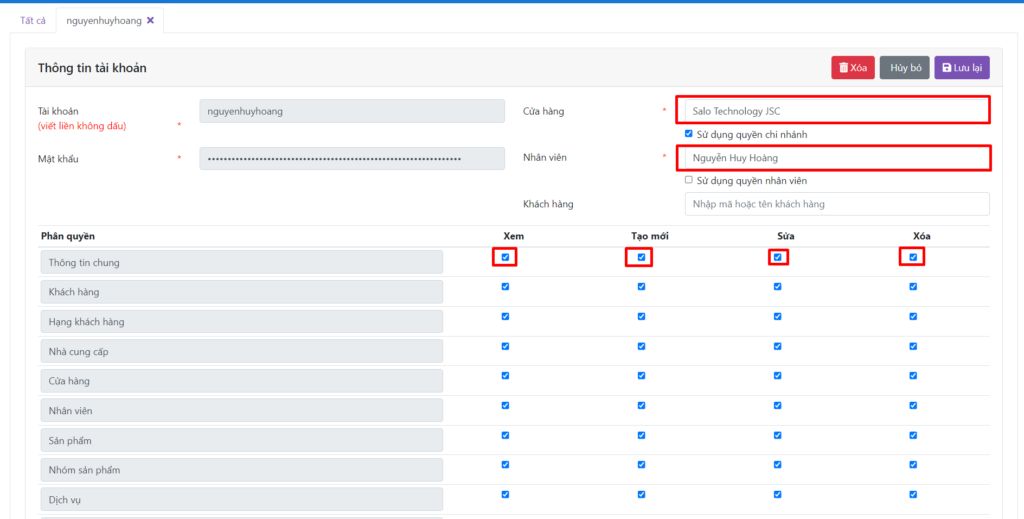Screen dimensions: 1024x519
Task: Uncheck Xóa for Nhà cung cấp
Action: (913, 347)
